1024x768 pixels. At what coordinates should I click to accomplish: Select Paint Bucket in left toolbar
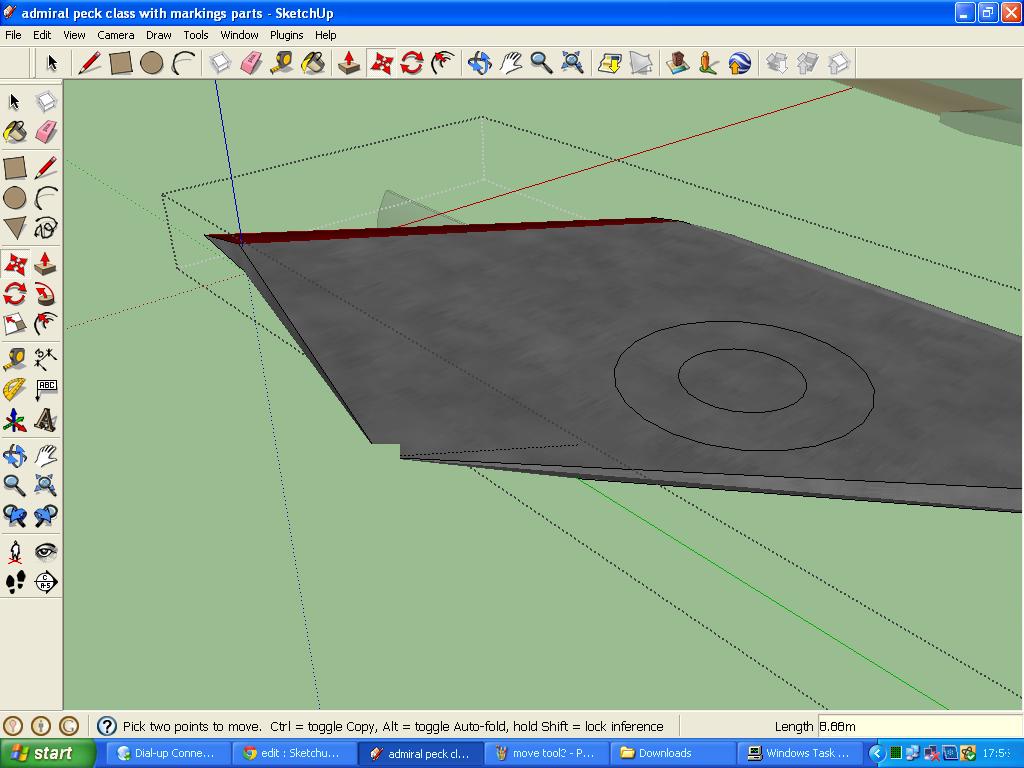[15, 132]
